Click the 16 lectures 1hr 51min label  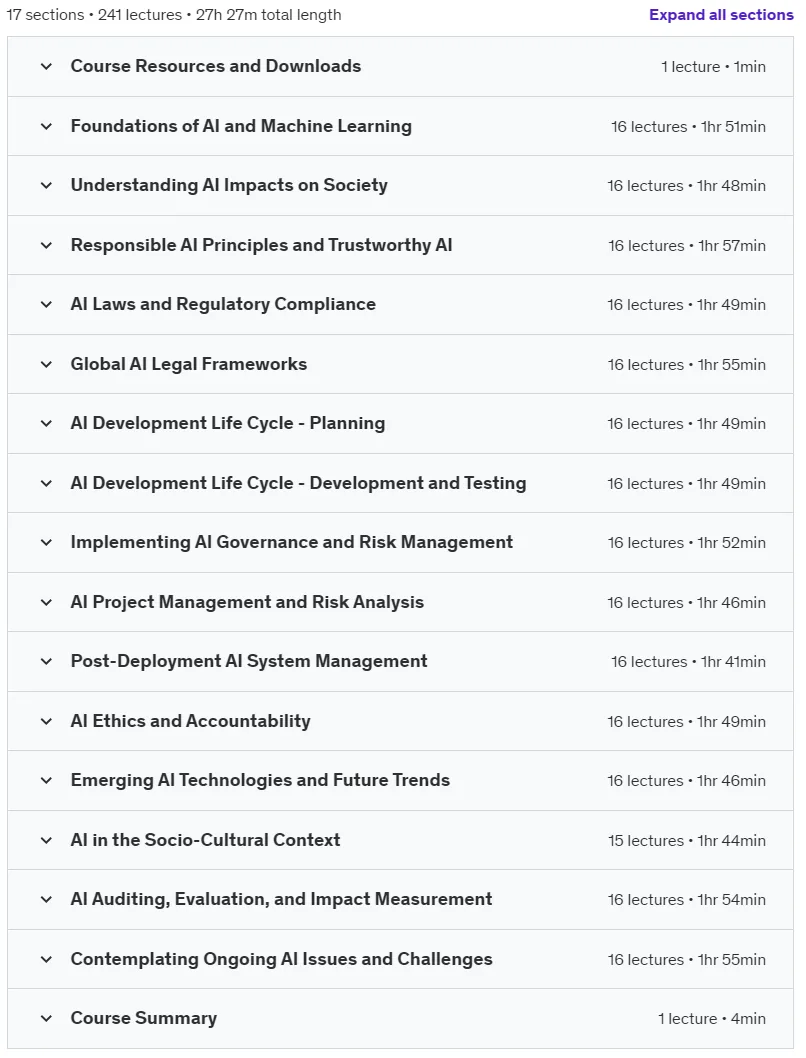(688, 127)
